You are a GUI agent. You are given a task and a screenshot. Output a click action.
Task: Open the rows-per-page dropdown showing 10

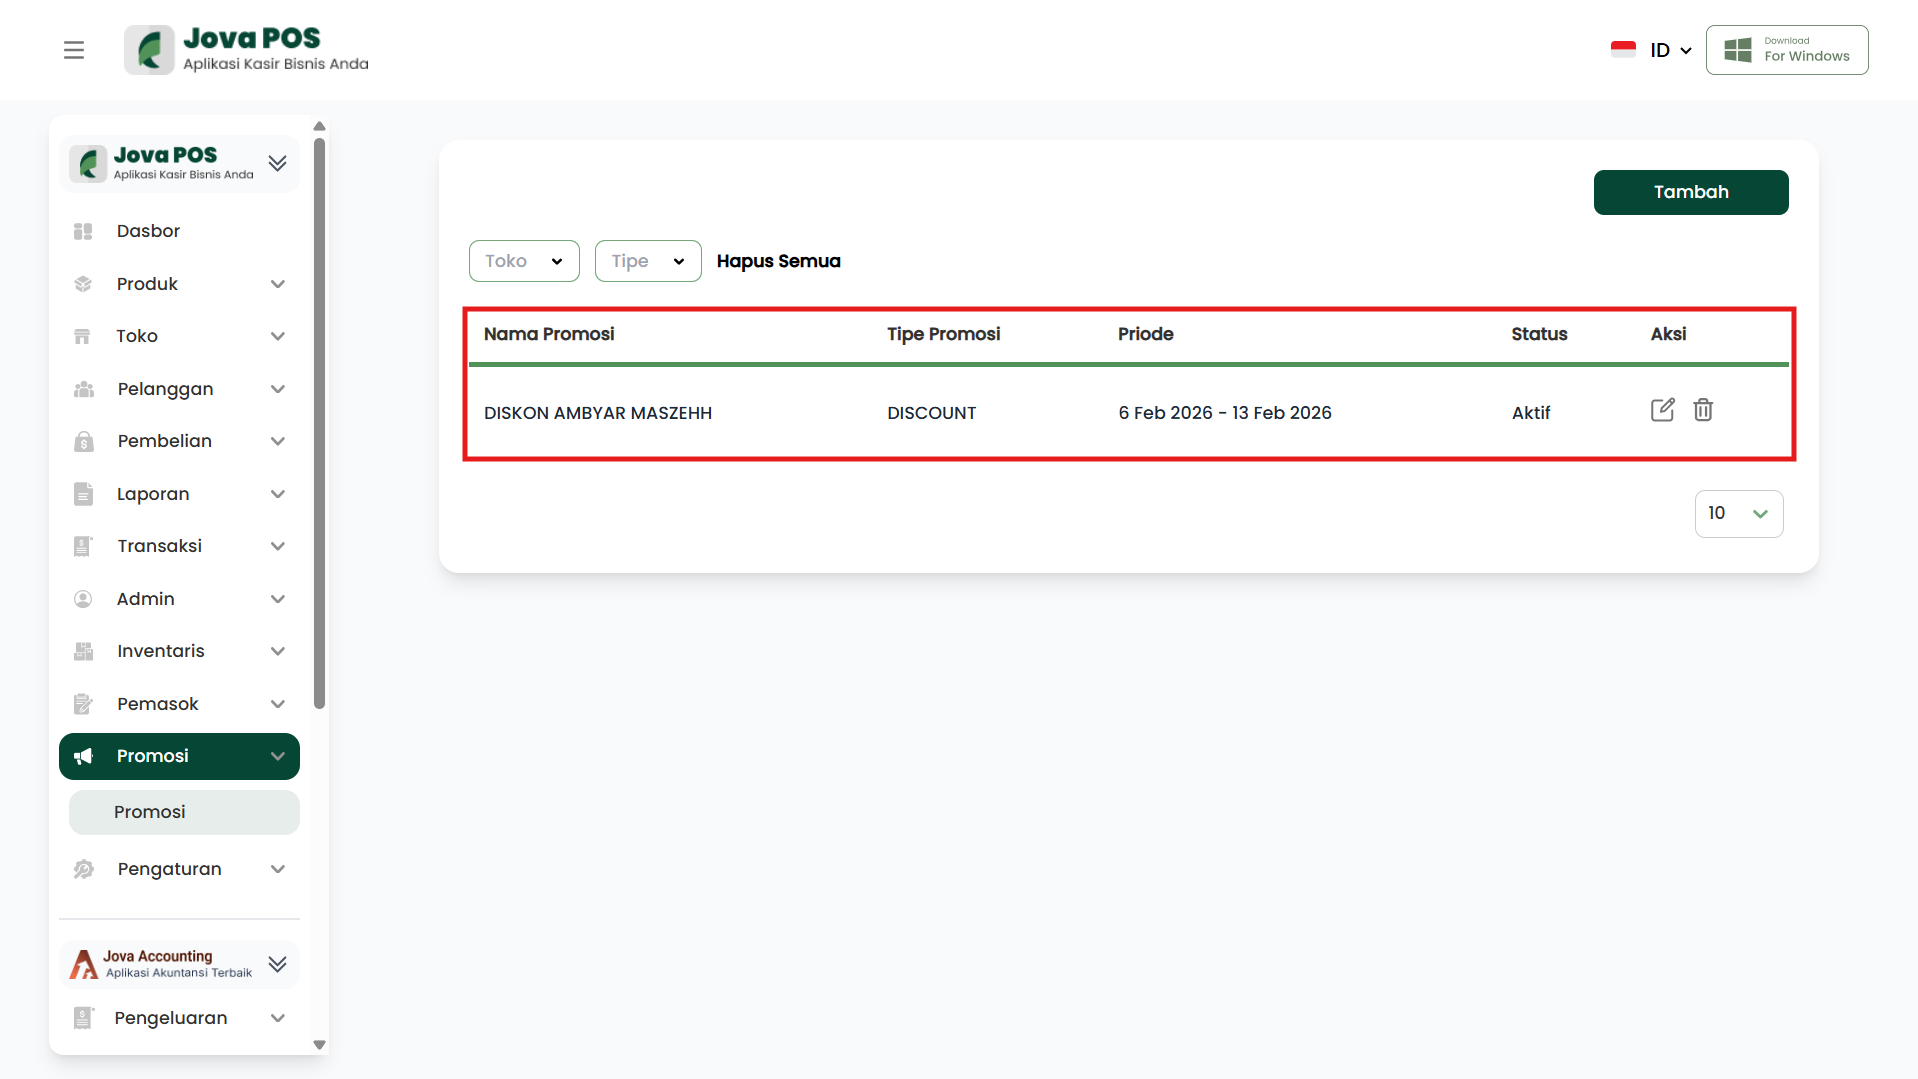pos(1738,514)
